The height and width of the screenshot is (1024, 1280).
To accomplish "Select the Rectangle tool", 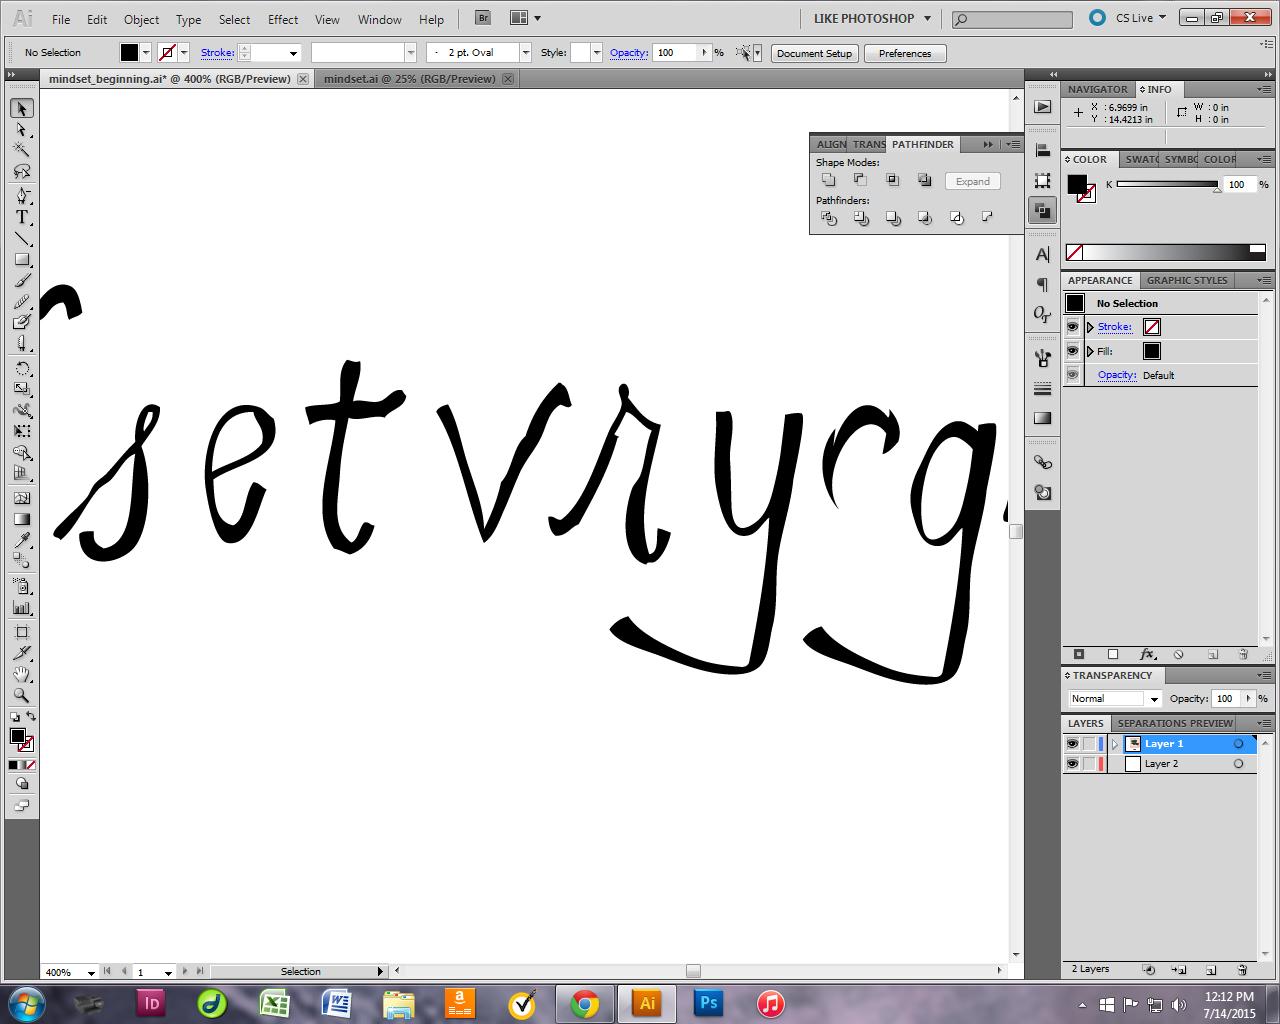I will [21, 260].
